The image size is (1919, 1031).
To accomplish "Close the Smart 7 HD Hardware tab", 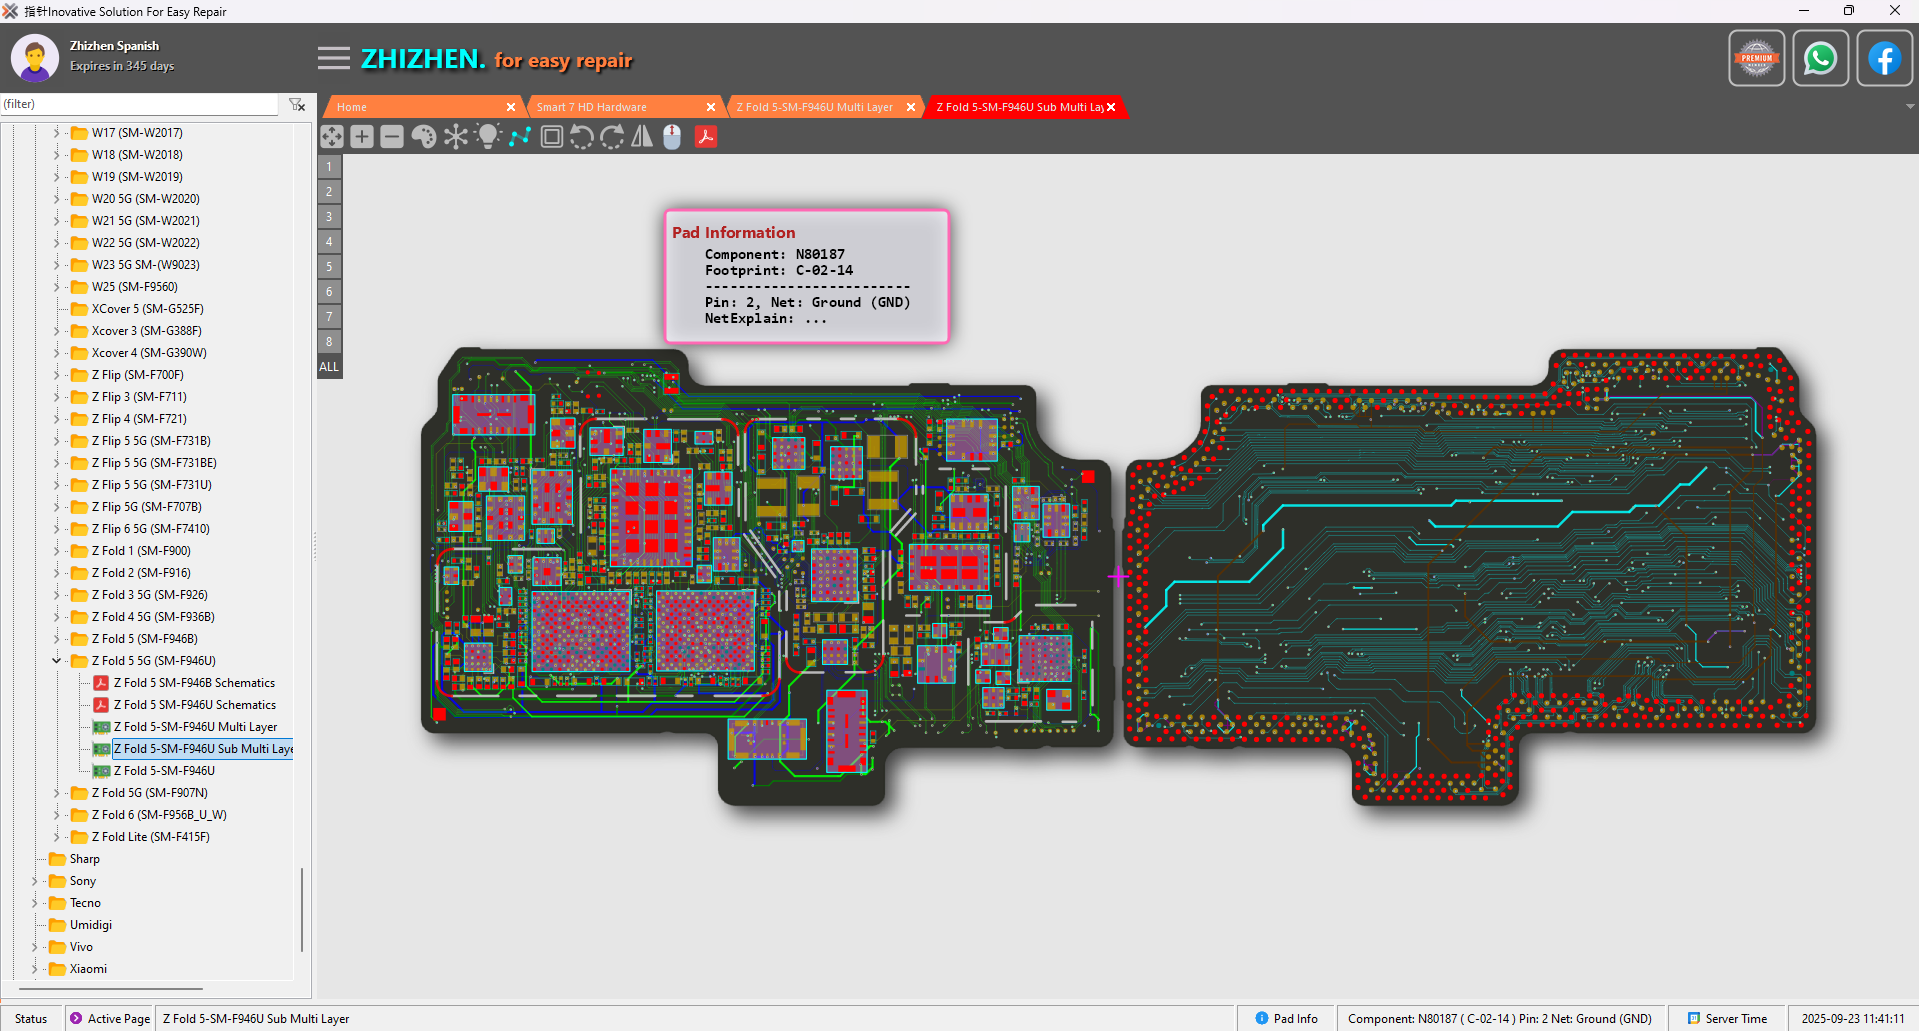I will [x=711, y=107].
